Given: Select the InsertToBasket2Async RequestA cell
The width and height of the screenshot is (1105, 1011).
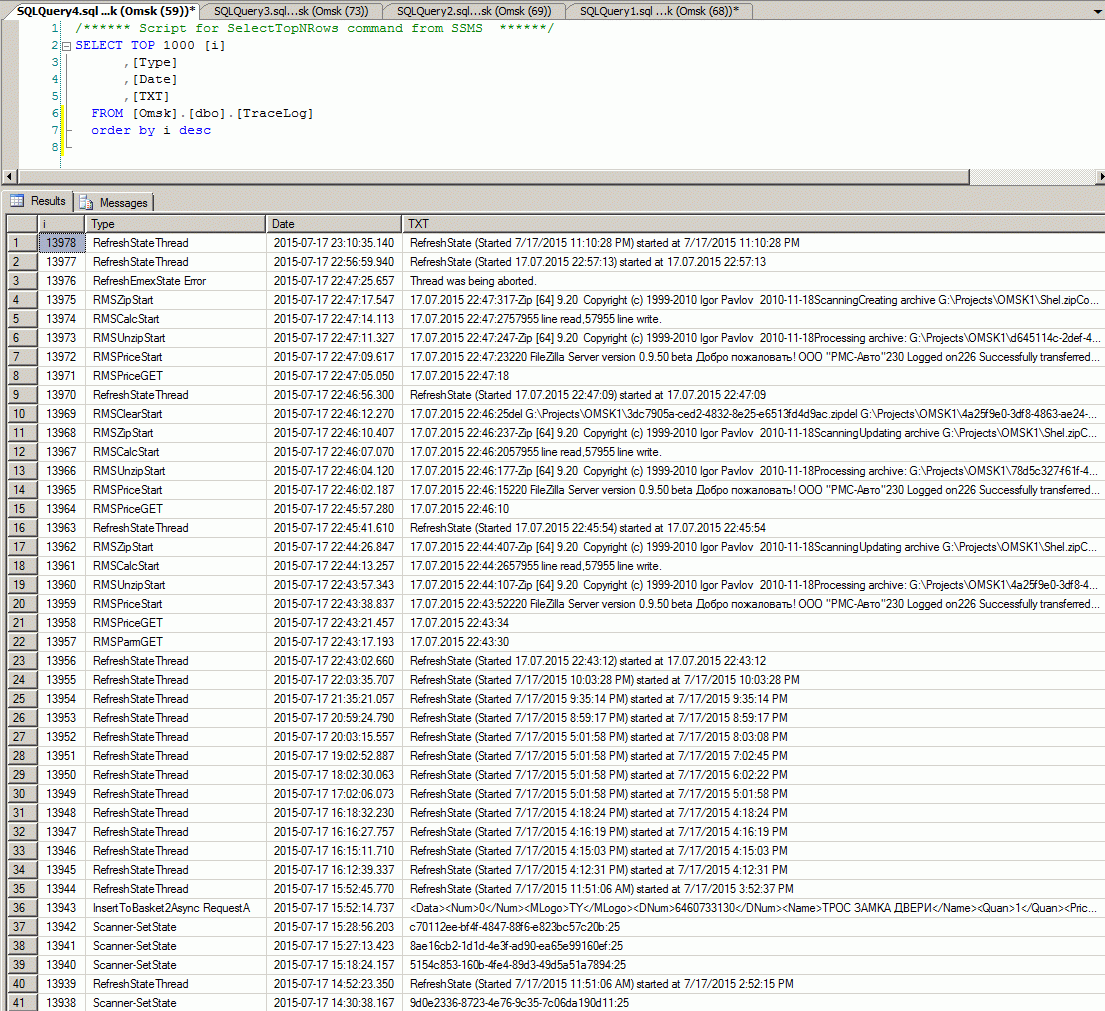Looking at the screenshot, I should click(x=175, y=909).
